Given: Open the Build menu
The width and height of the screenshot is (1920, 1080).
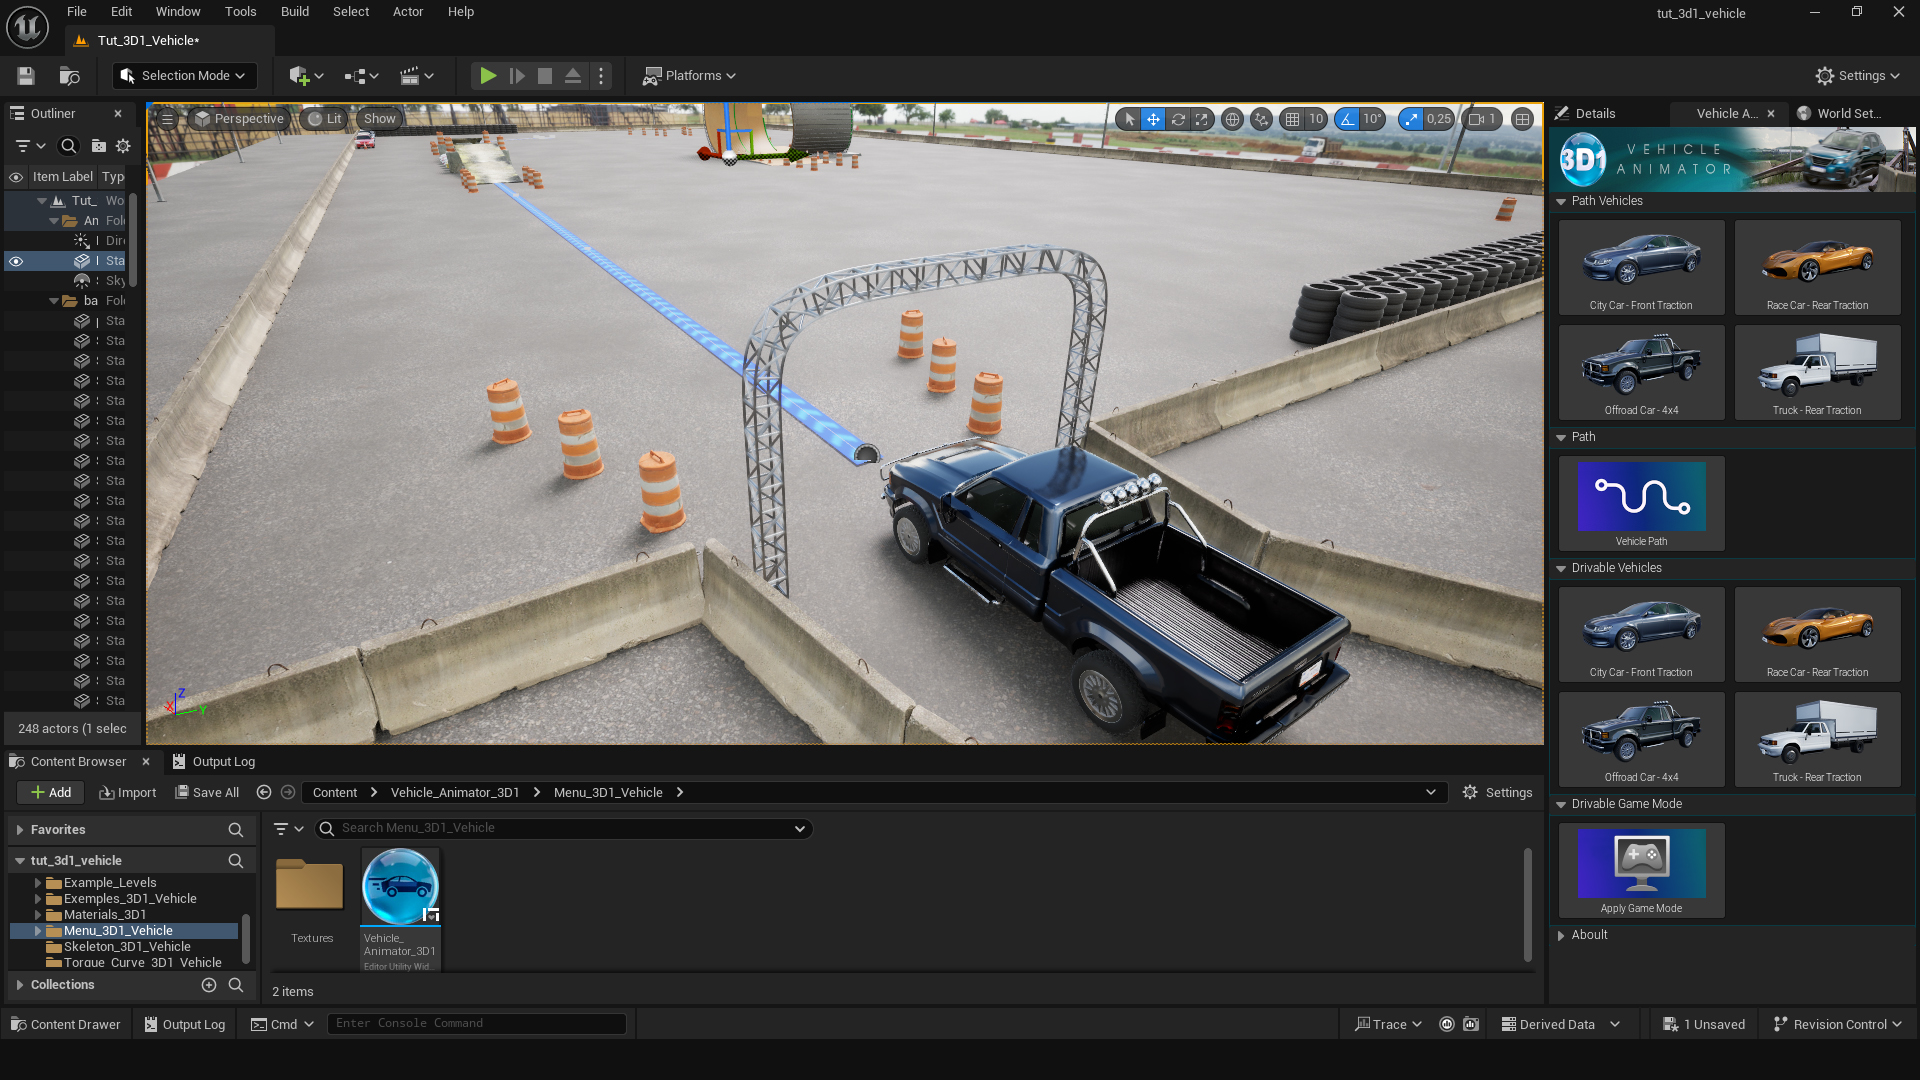Looking at the screenshot, I should point(294,12).
